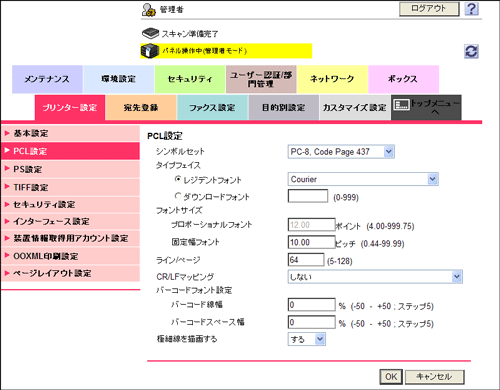
Task: Select レジデントフォント radio button
Action: 178,179
